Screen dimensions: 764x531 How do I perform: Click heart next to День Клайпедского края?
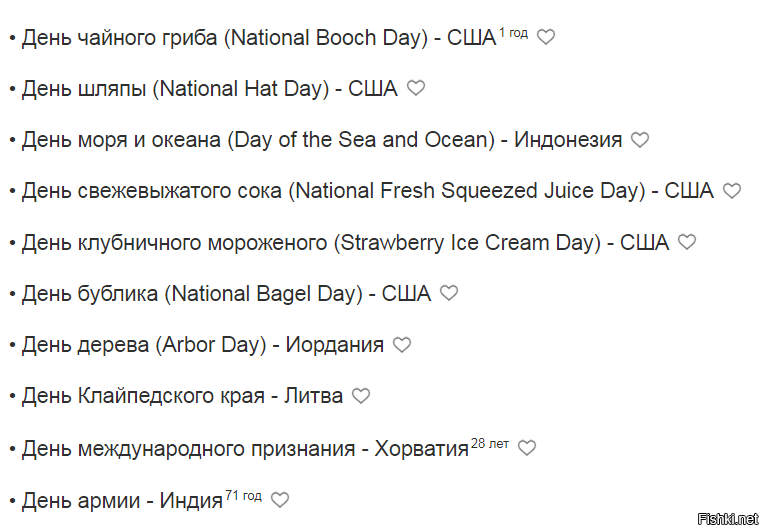tap(361, 396)
